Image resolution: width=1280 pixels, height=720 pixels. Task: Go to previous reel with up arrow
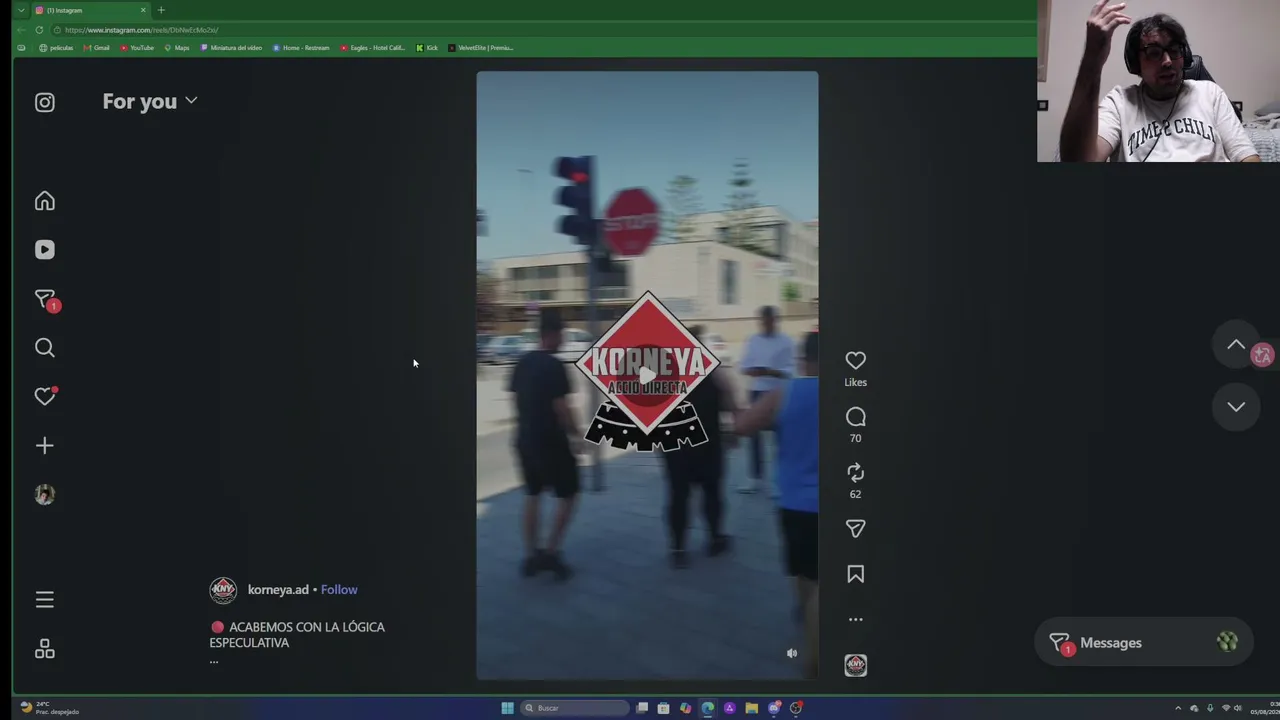click(x=1236, y=345)
